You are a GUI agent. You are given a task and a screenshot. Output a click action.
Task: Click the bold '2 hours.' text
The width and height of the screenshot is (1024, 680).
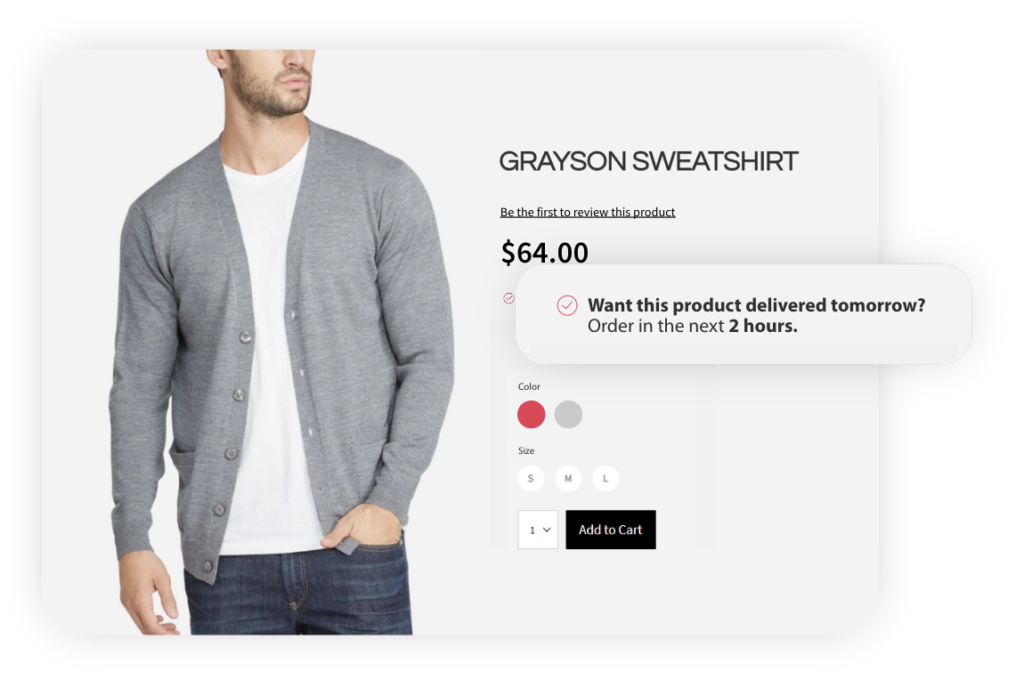coord(763,326)
